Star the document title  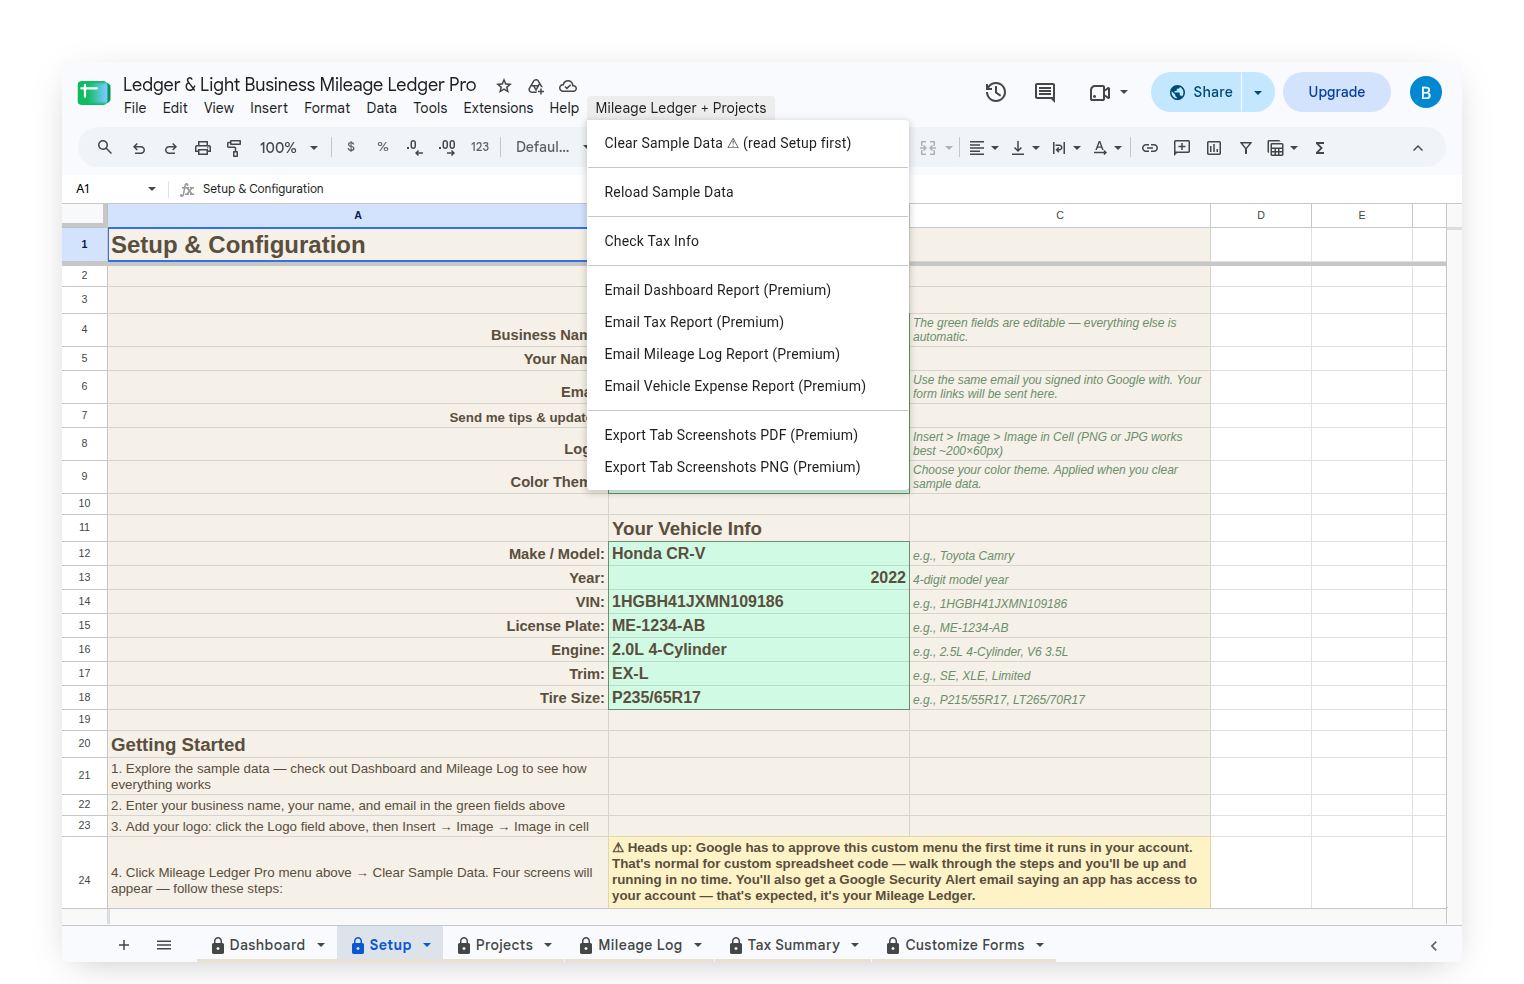[x=504, y=86]
